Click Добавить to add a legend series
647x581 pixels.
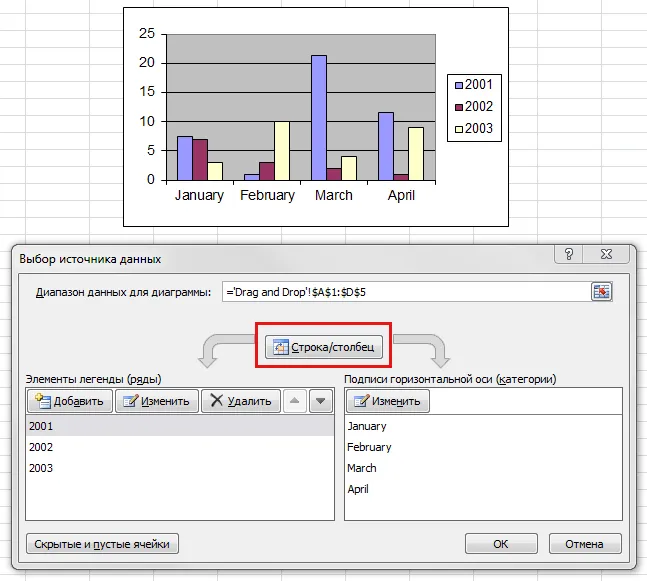point(70,401)
